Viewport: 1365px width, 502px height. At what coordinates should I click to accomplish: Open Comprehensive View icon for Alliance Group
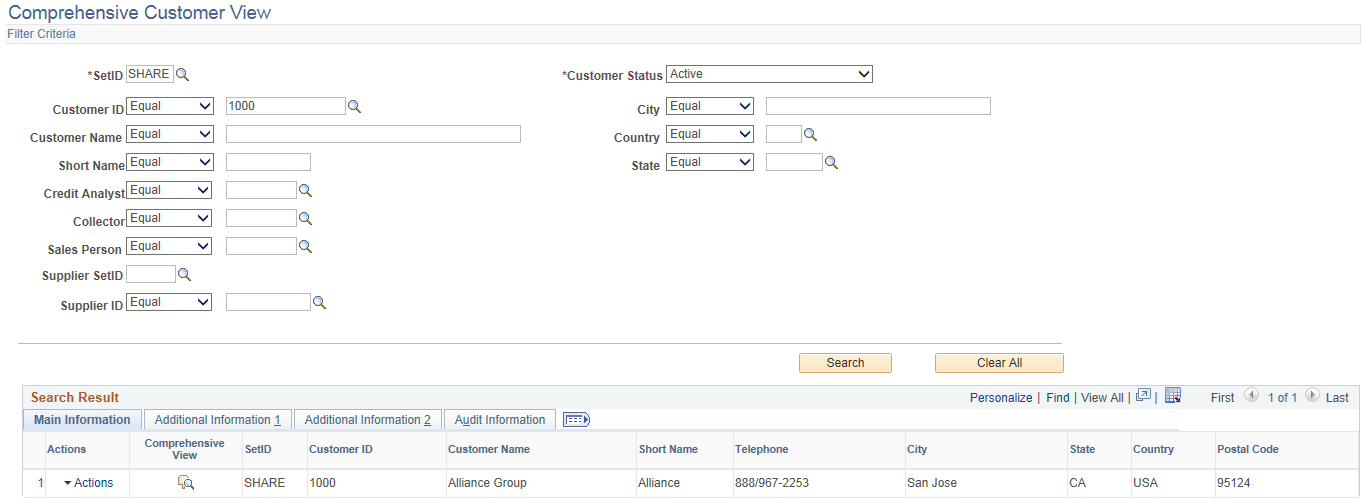point(186,483)
